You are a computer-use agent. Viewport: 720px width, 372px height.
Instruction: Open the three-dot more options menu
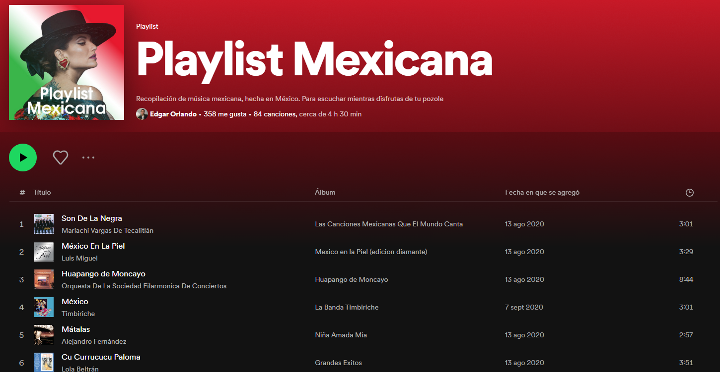click(88, 158)
